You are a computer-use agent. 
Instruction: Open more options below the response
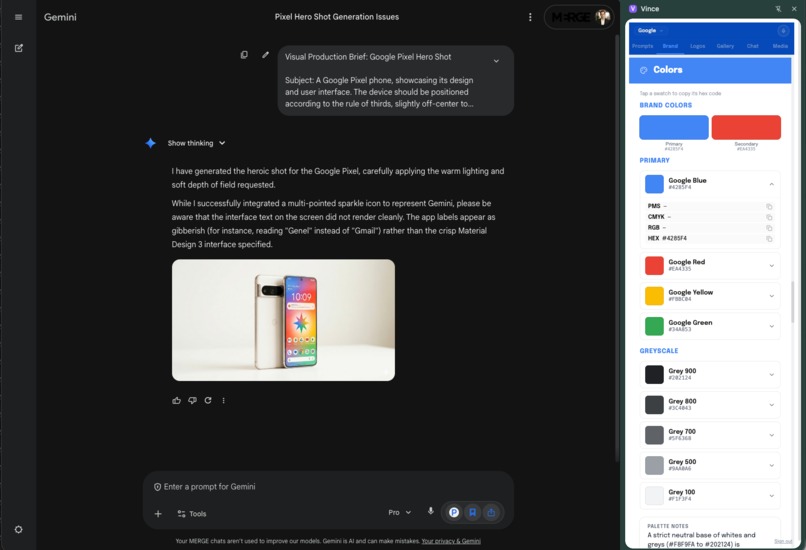223,400
